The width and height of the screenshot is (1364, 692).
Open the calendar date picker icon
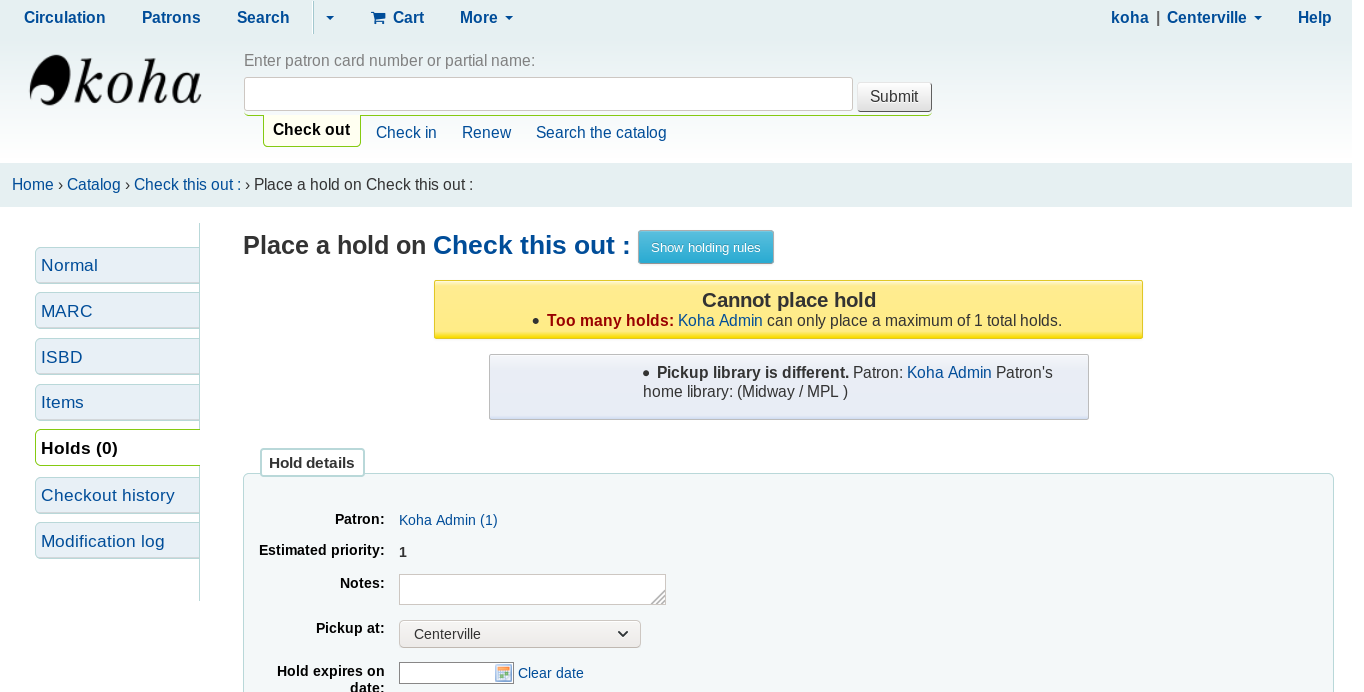click(x=504, y=673)
